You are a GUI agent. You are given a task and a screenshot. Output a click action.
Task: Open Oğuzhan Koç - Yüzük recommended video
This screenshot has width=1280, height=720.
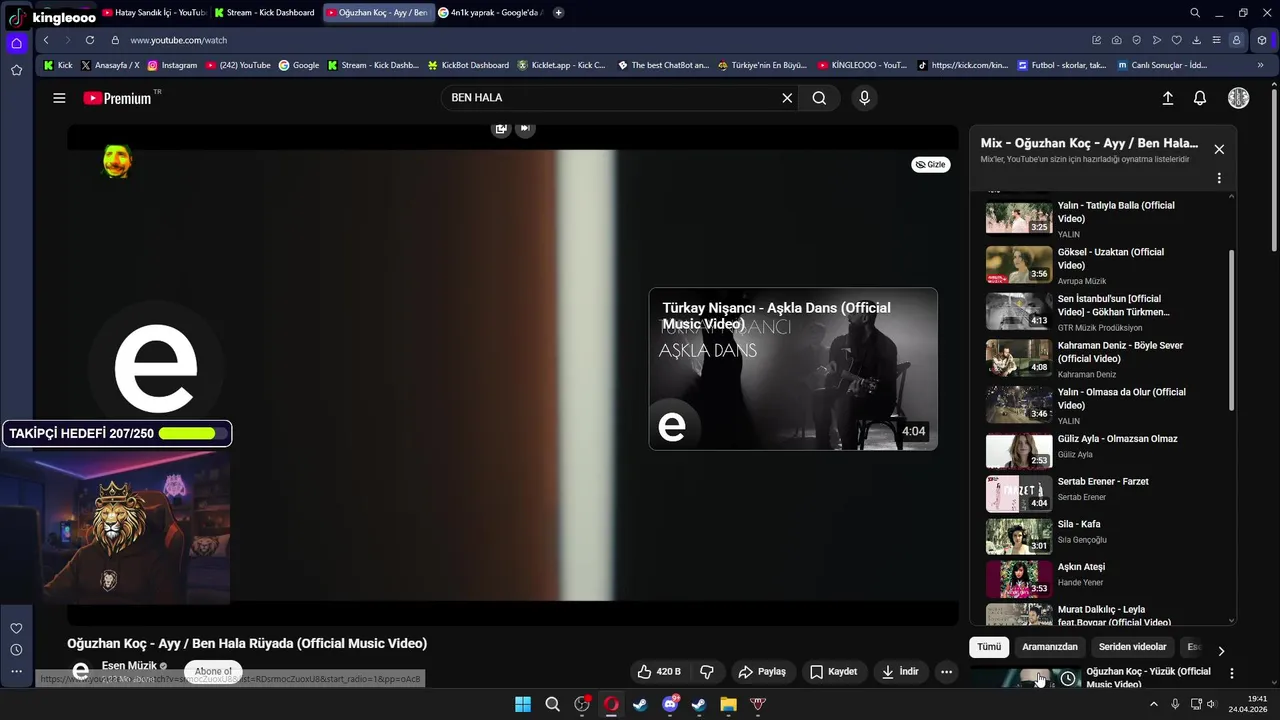point(1148,677)
